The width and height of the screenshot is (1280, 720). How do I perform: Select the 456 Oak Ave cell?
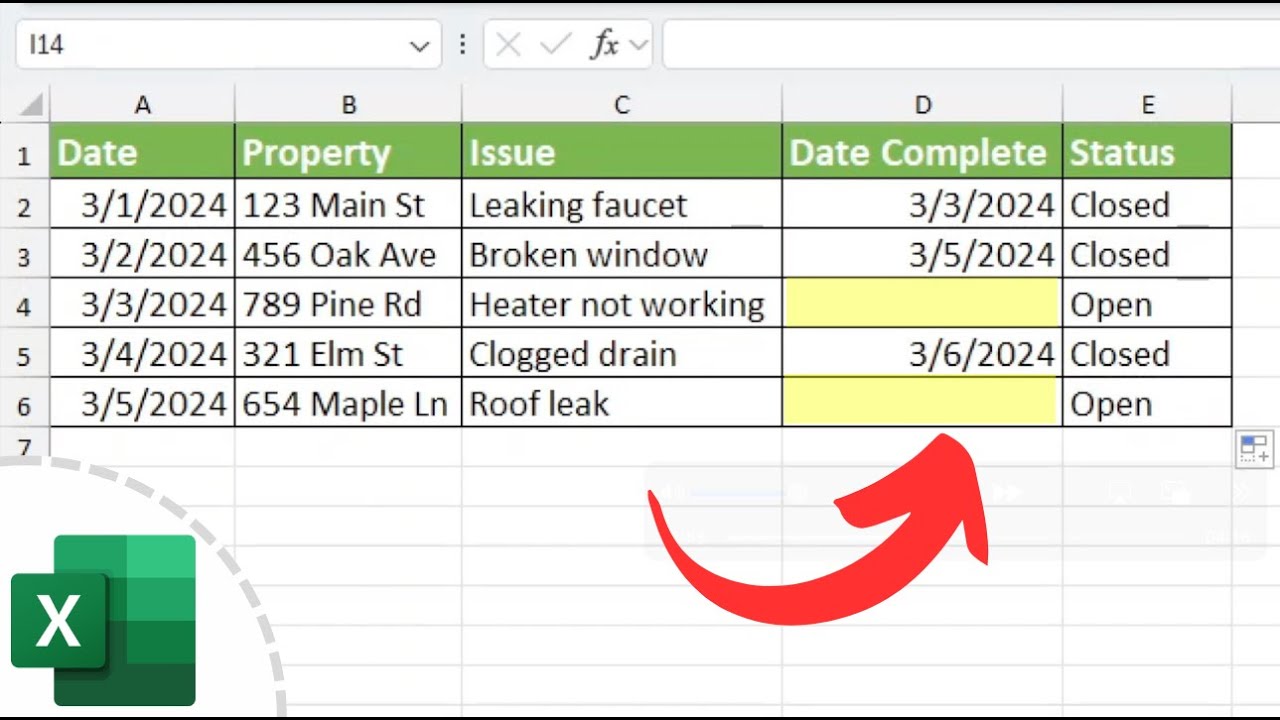tap(348, 255)
